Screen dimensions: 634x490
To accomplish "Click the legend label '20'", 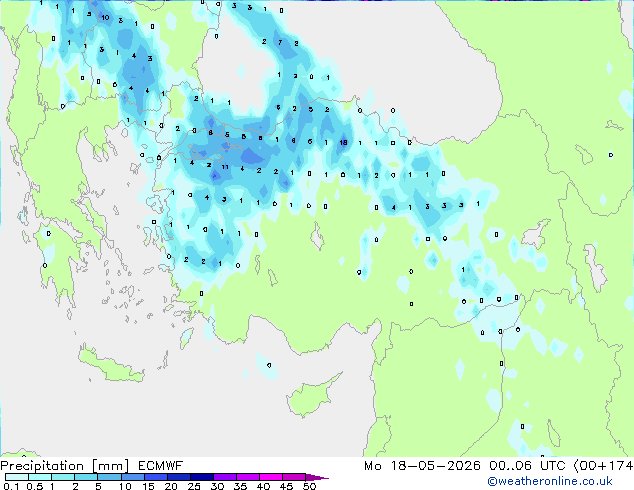I will 171,486.
